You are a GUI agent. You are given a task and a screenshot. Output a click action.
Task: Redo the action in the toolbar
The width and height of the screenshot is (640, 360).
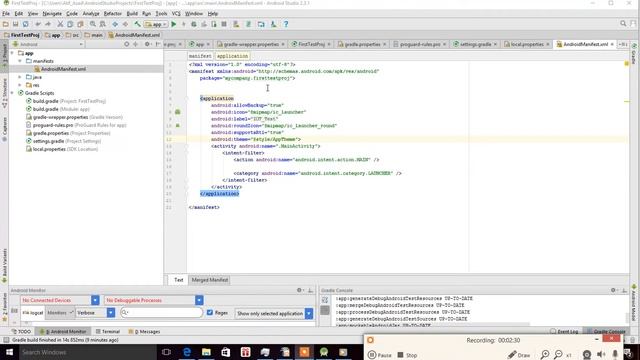click(x=48, y=24)
